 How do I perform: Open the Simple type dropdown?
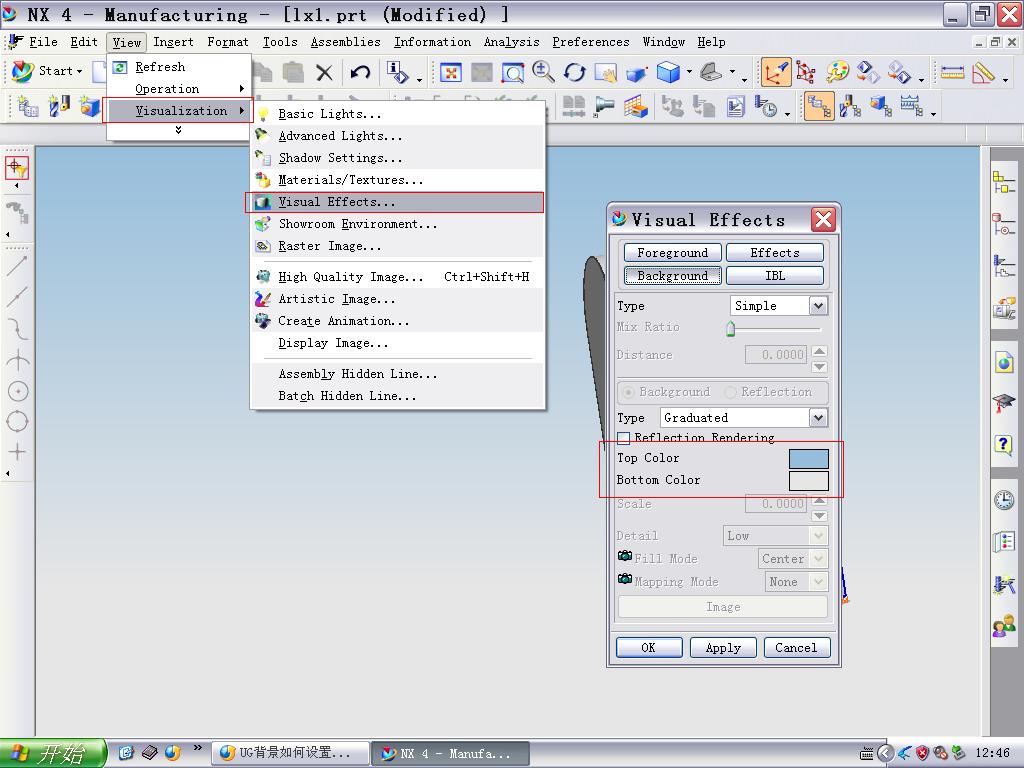coord(778,305)
